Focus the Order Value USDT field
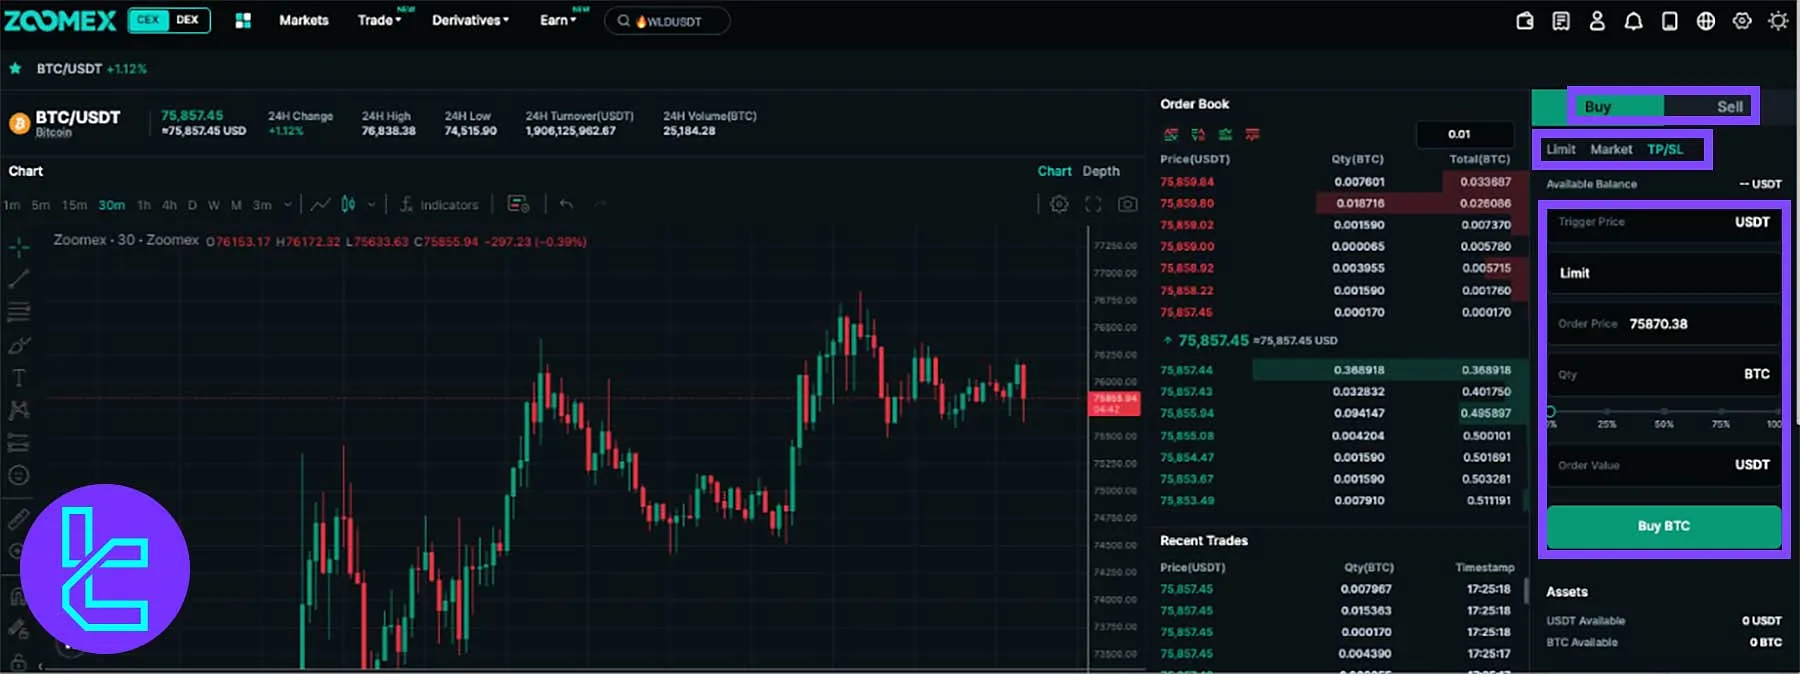 [x=1664, y=465]
